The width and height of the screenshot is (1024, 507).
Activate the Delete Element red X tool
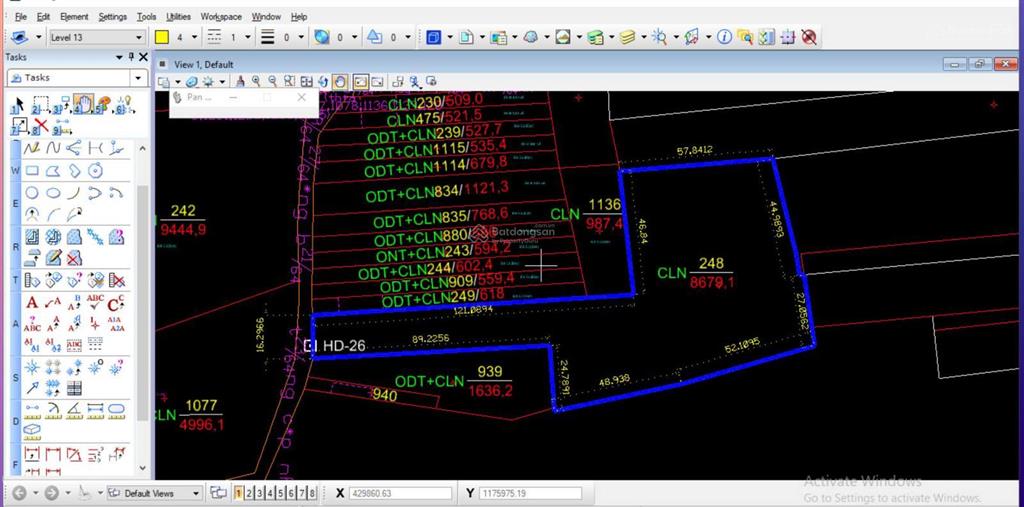(41, 125)
